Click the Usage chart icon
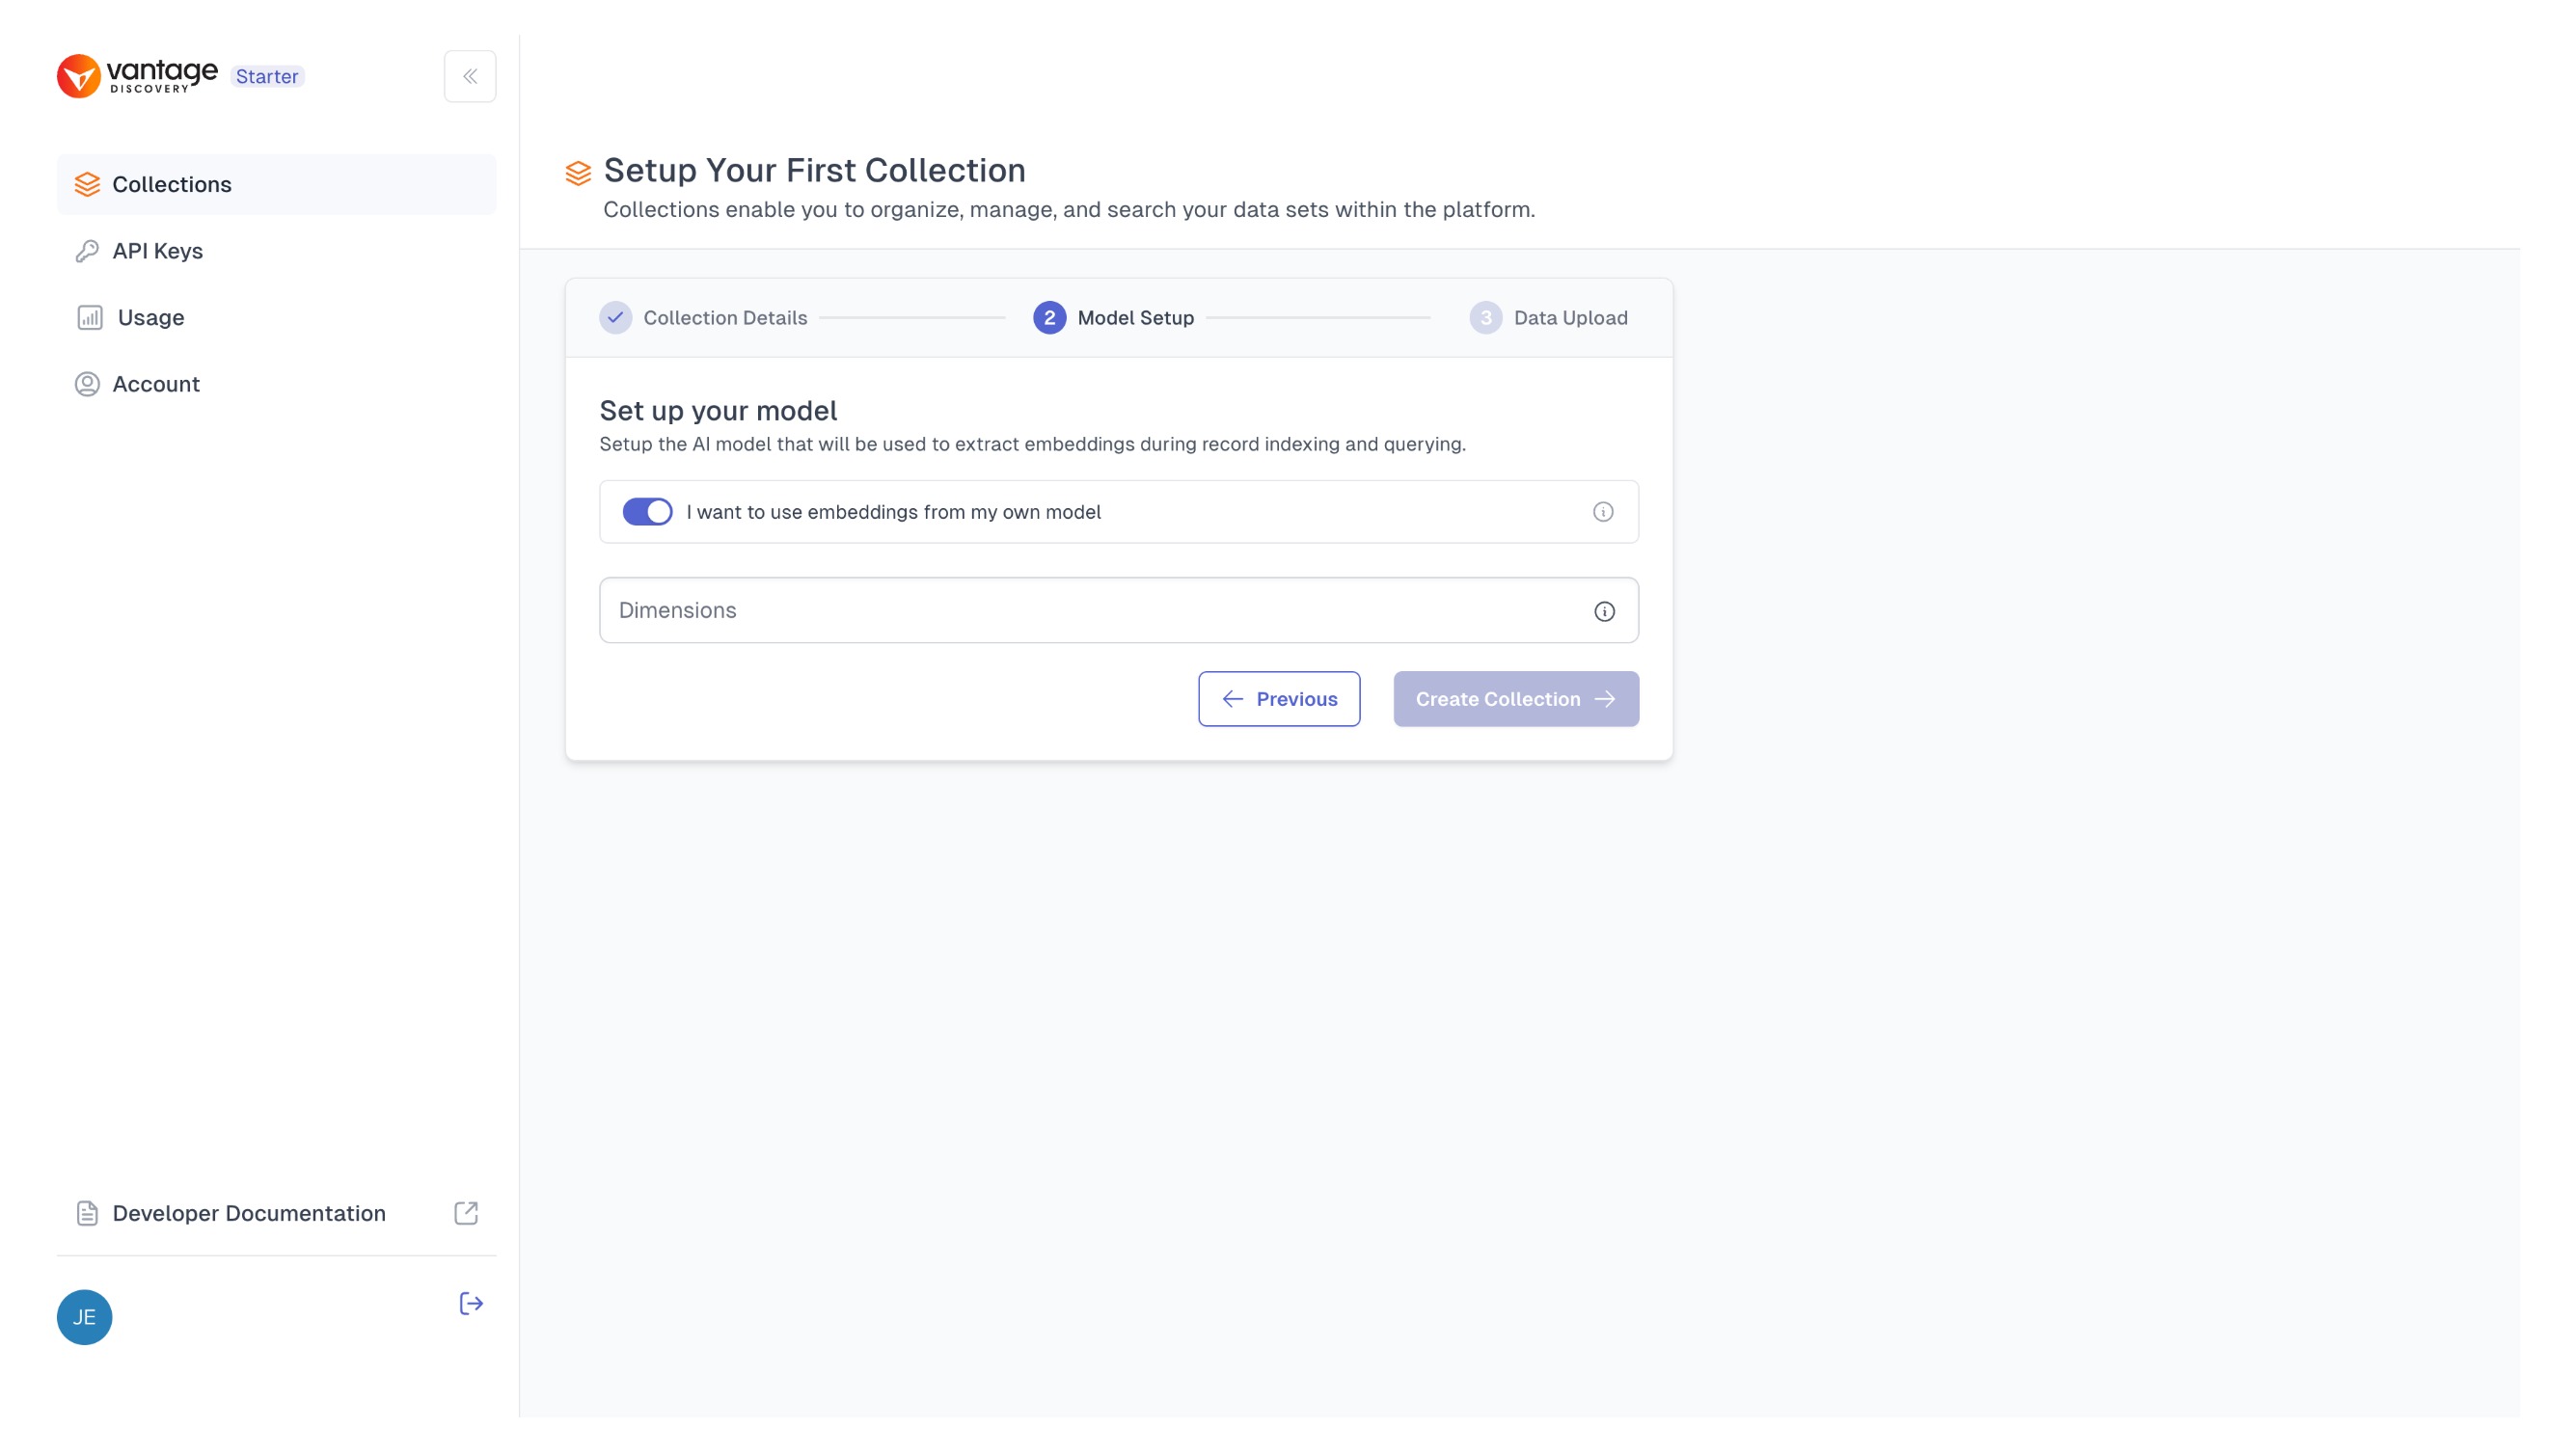2554x1456 pixels. click(88, 317)
